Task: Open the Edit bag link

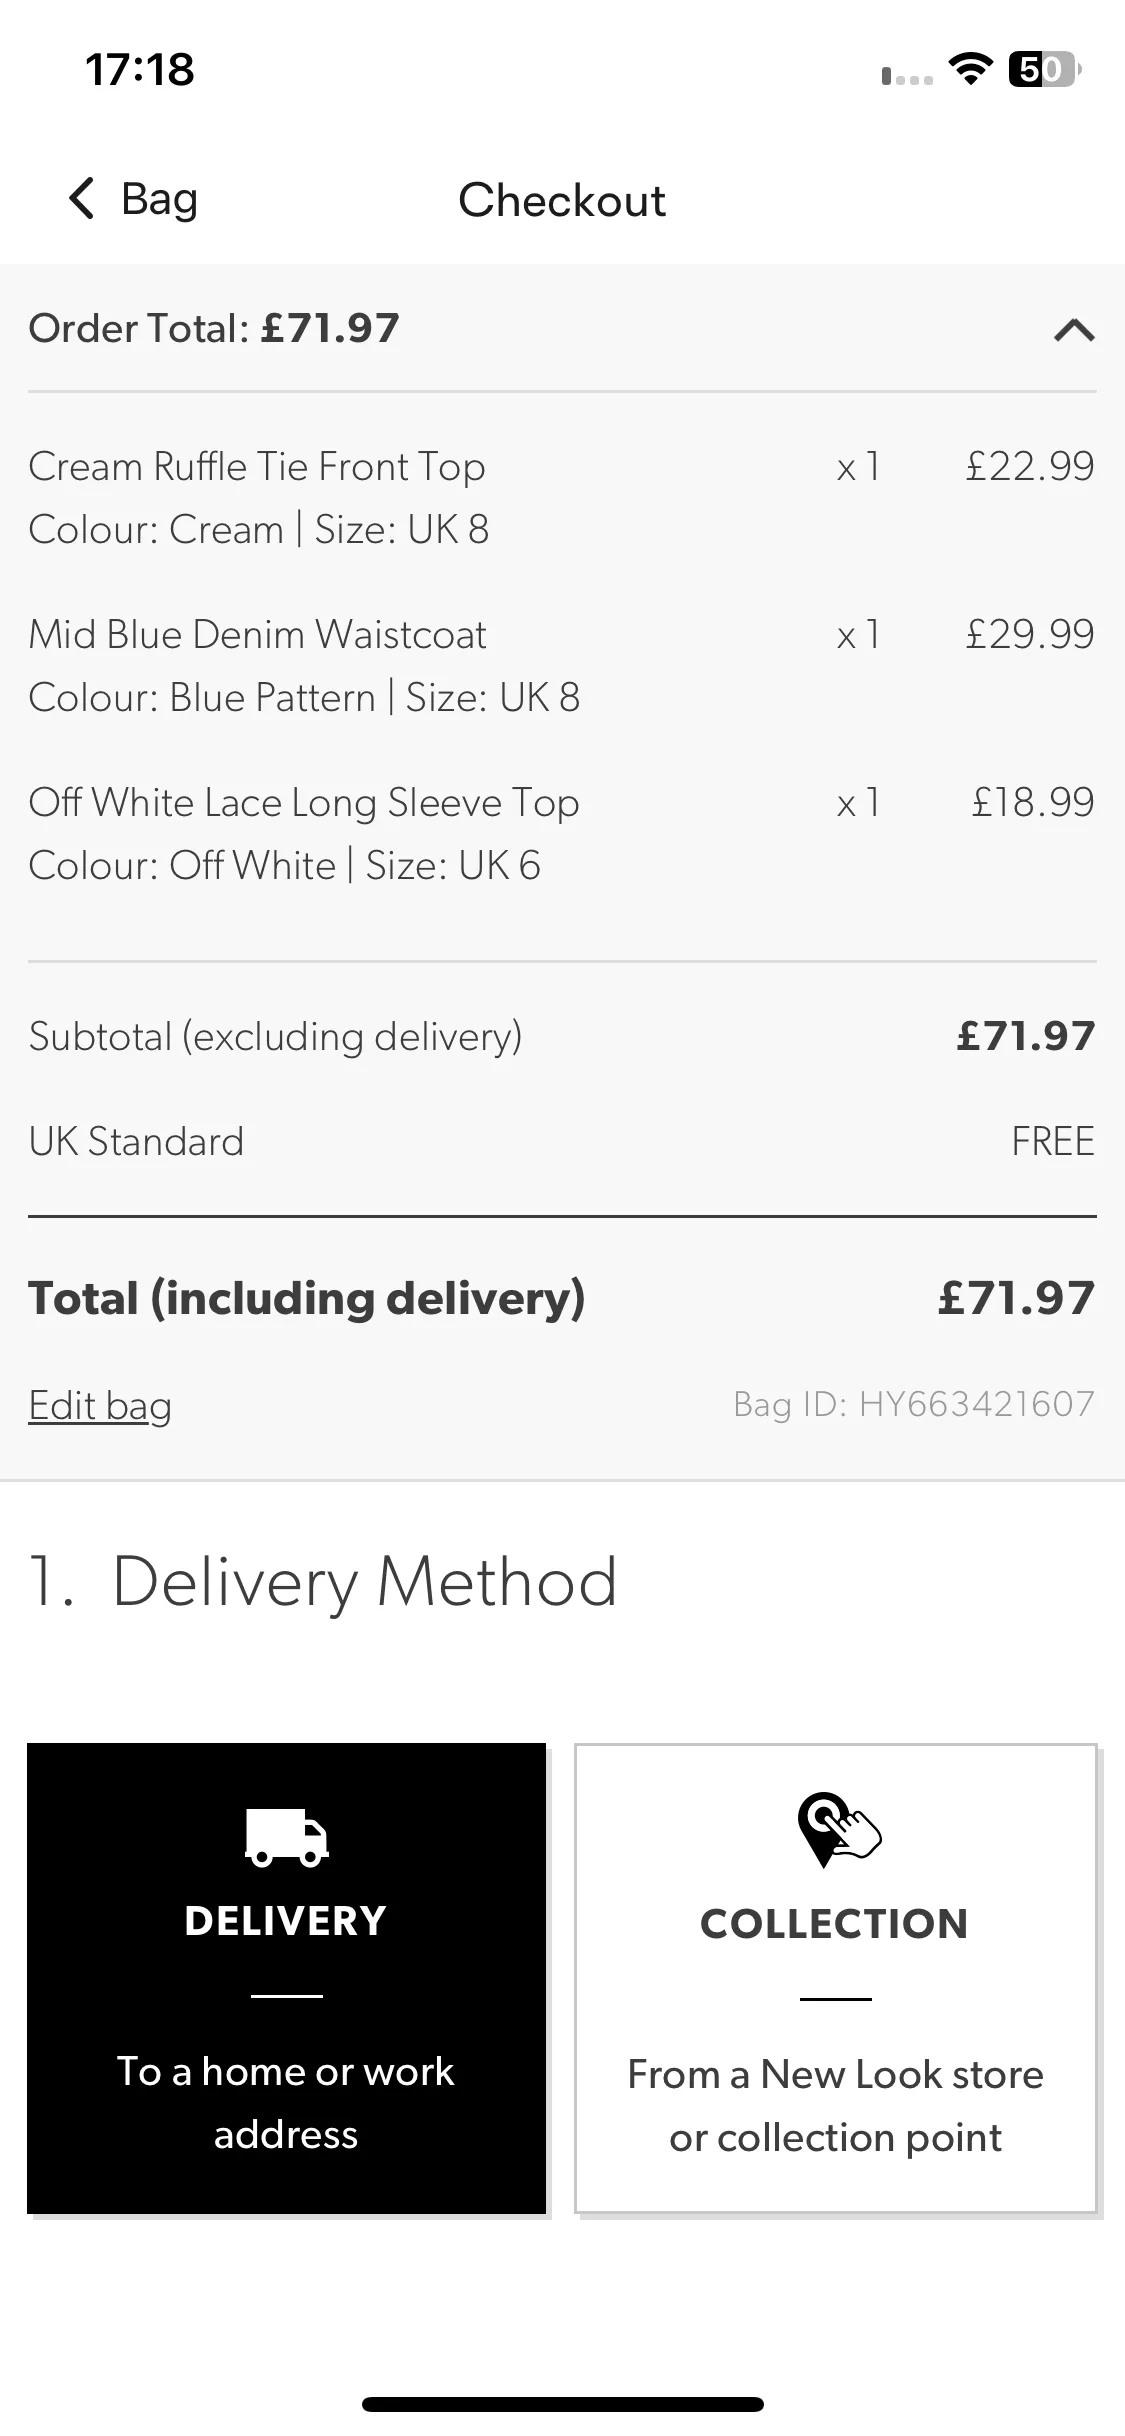Action: pos(100,1405)
